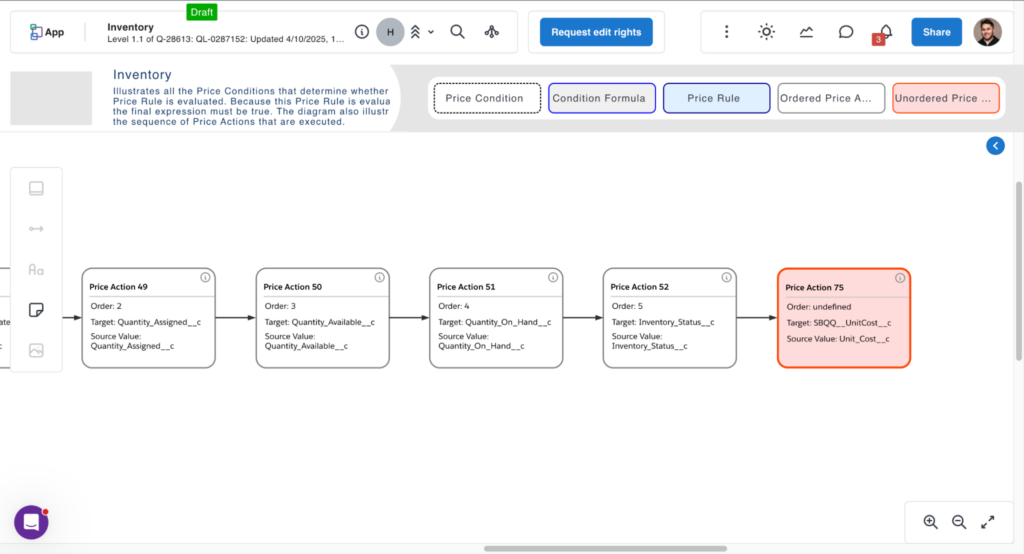Toggle the Price Rule legend filter

(716, 98)
